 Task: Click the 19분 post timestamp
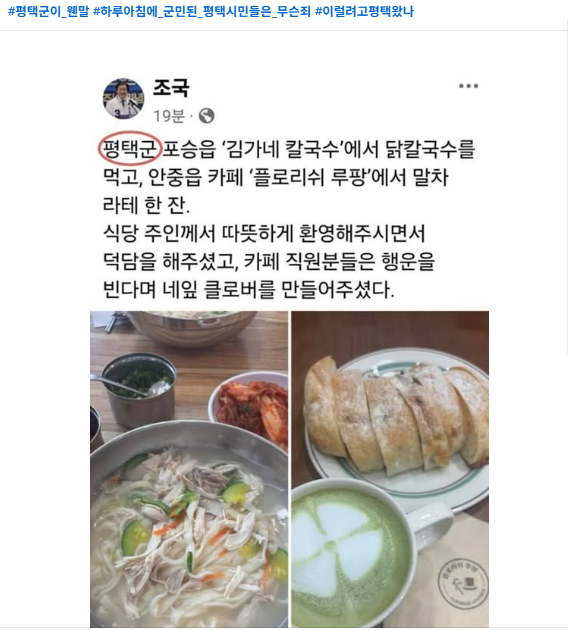(168, 116)
